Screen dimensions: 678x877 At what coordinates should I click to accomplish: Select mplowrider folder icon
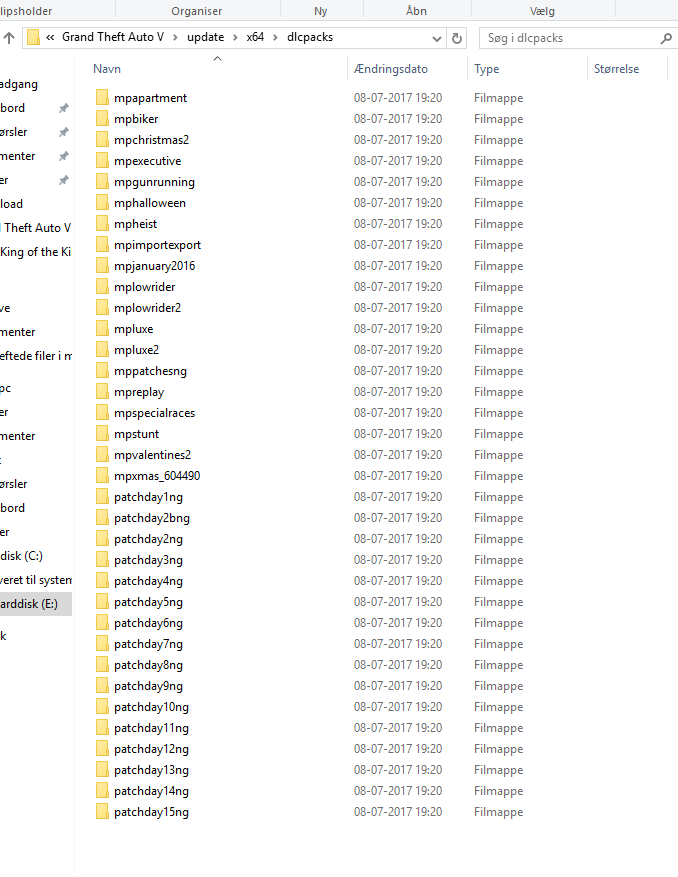point(102,286)
